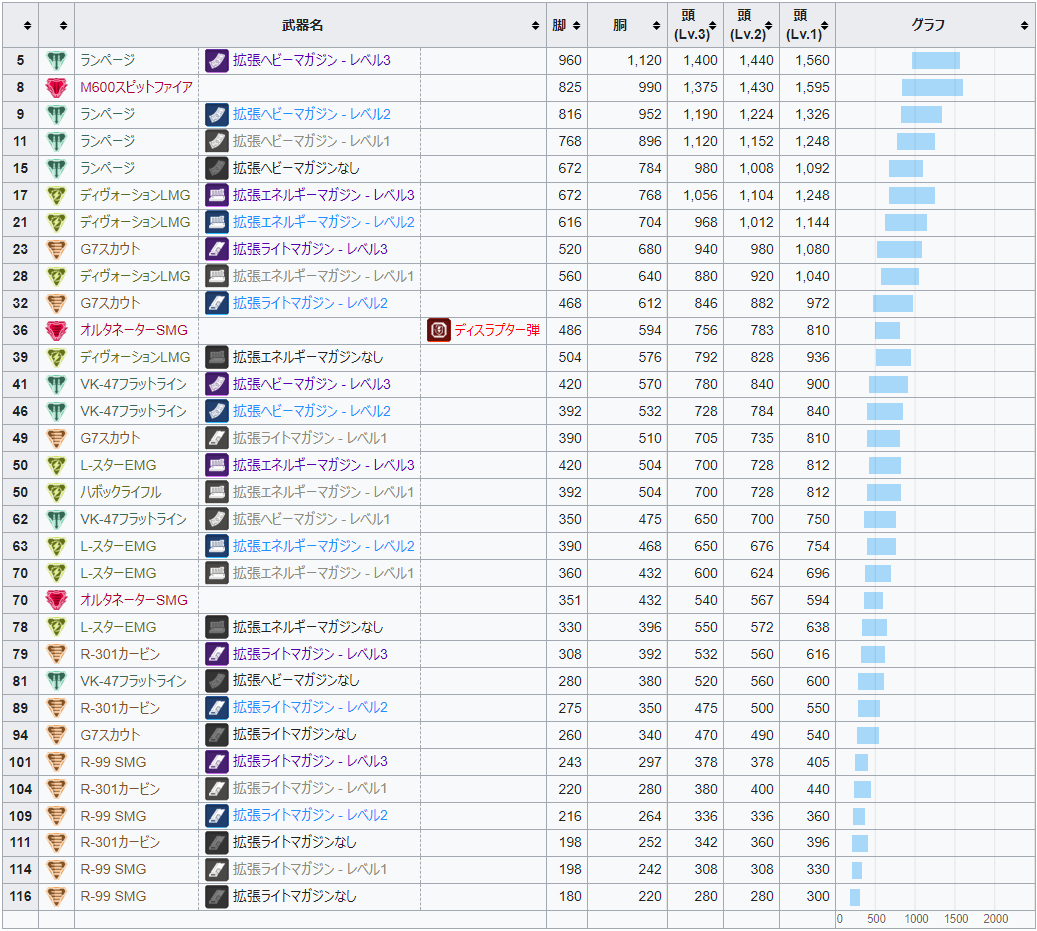Open 拡張ヘビーマガジン - レベル3 link in rank 5 row
The width and height of the screenshot is (1037, 931).
(x=311, y=60)
